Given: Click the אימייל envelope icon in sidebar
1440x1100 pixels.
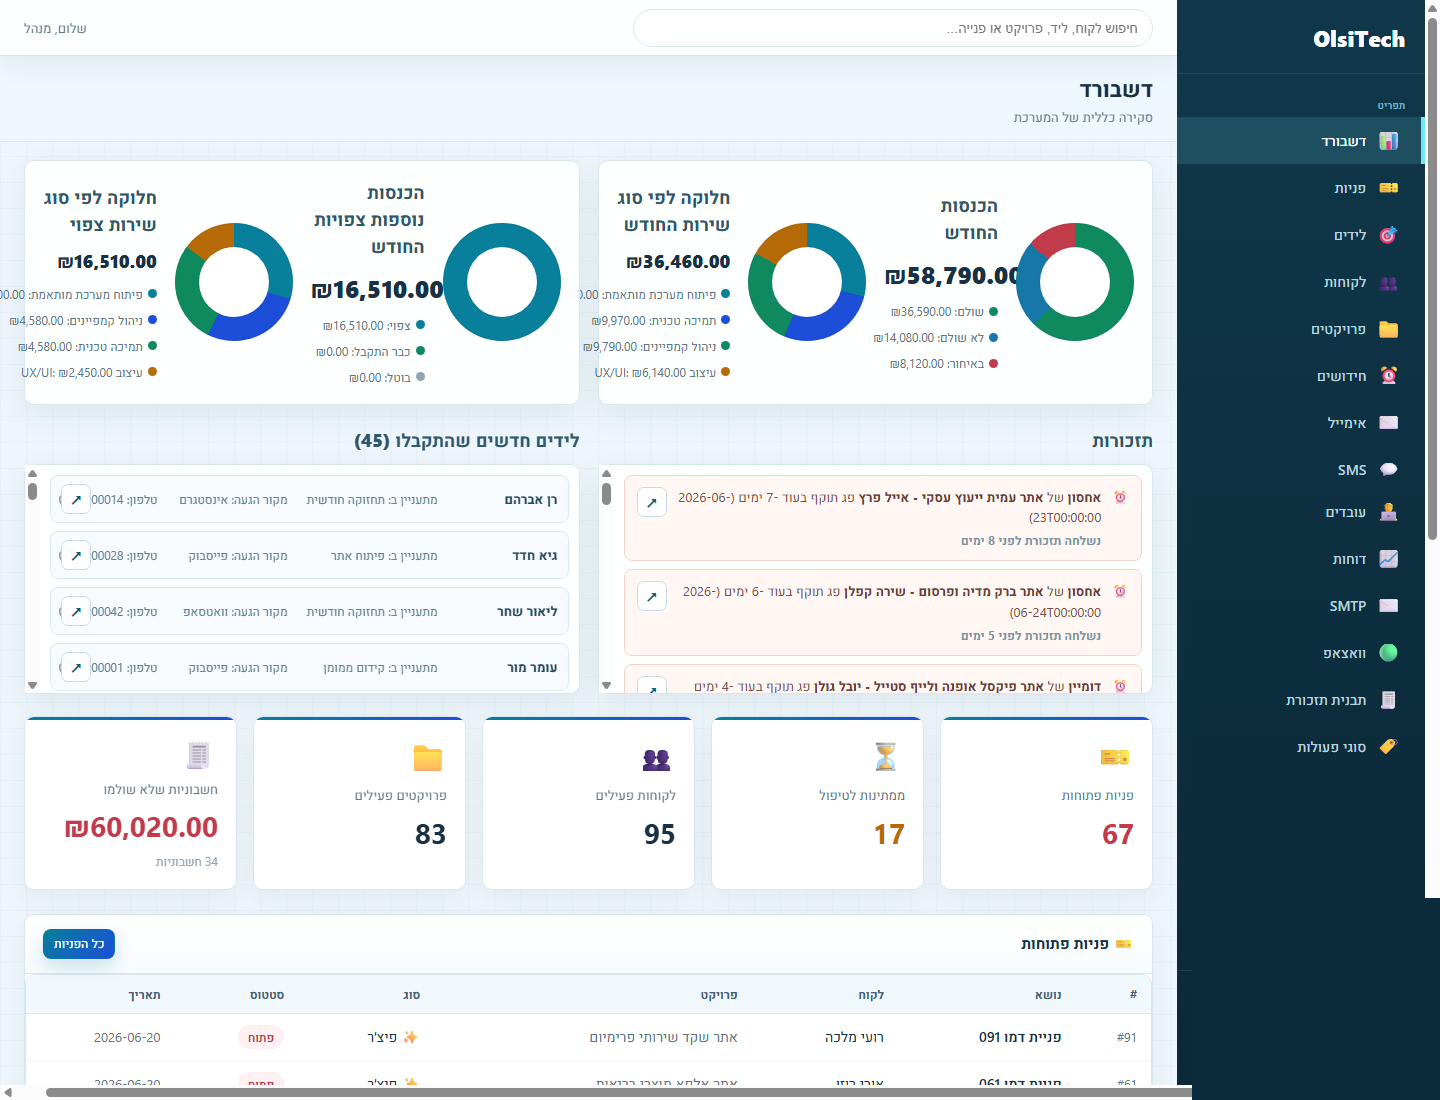Looking at the screenshot, I should [x=1388, y=423].
